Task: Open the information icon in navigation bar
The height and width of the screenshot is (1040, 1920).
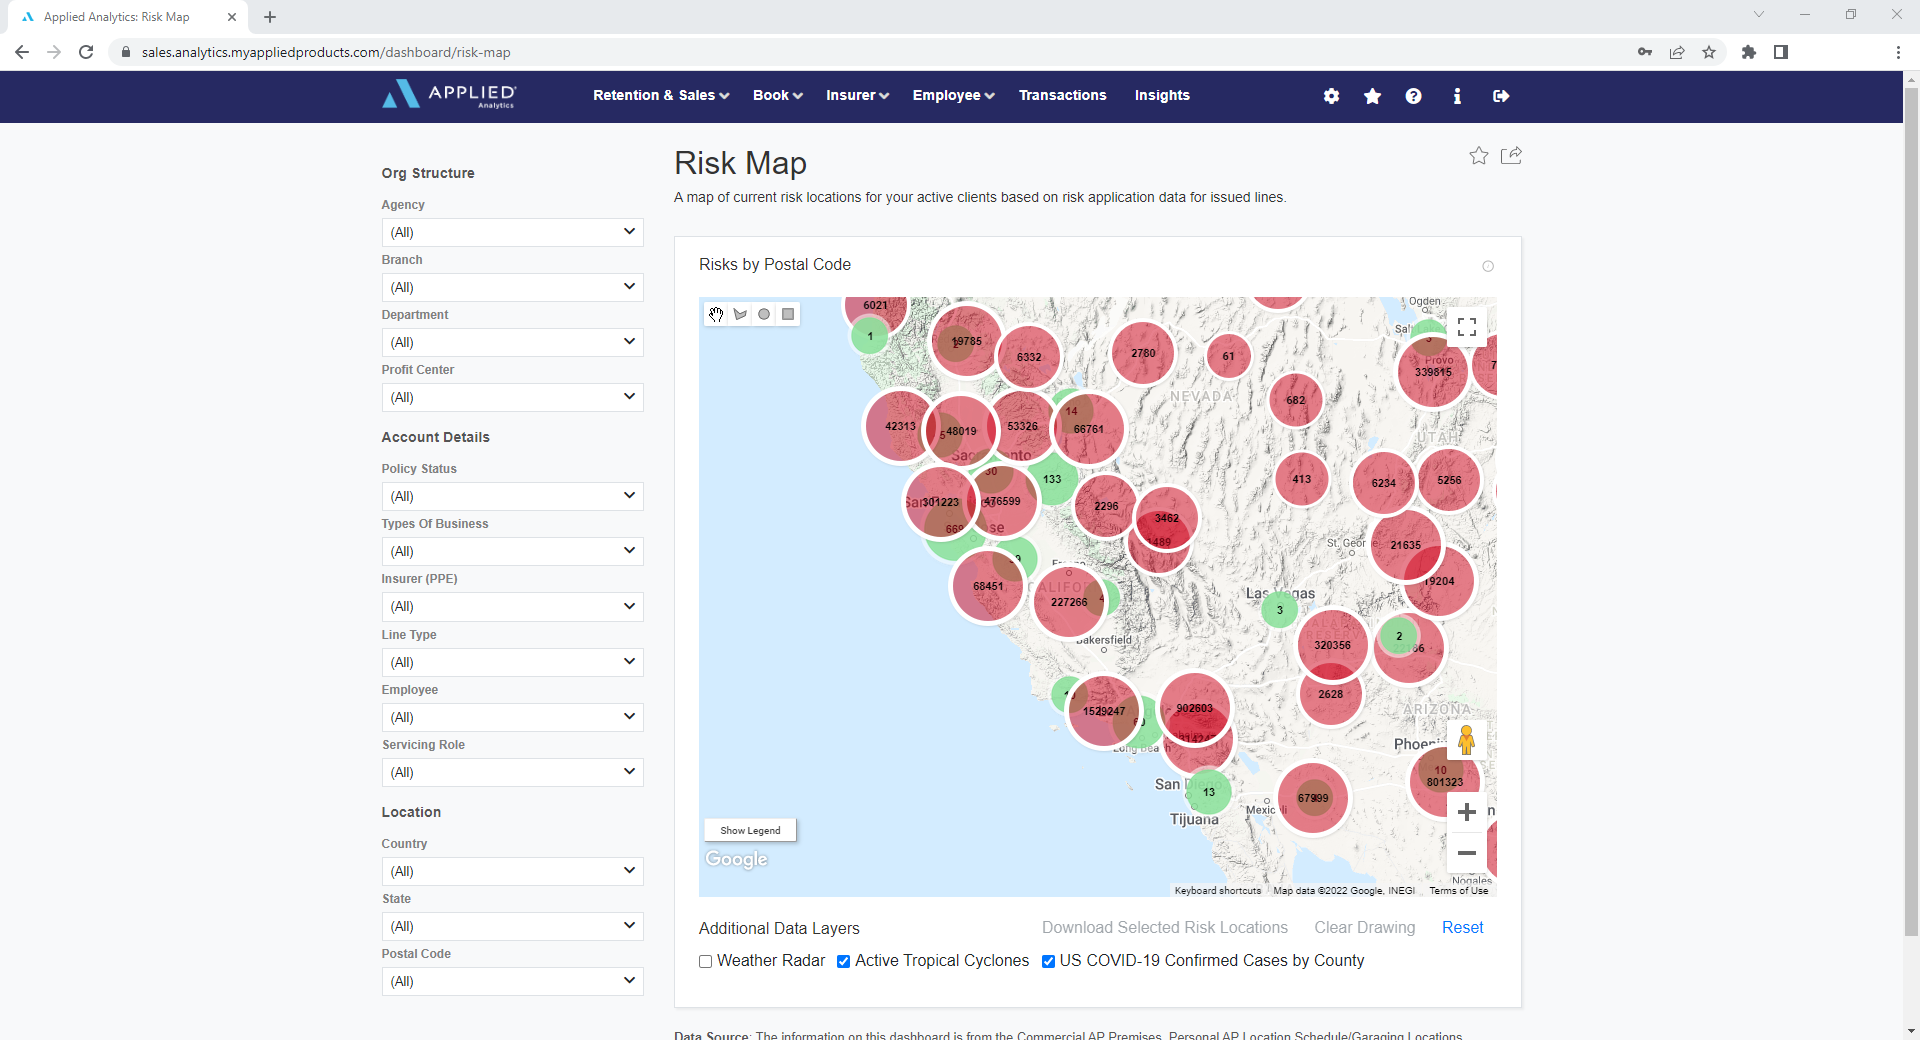Action: coord(1457,96)
